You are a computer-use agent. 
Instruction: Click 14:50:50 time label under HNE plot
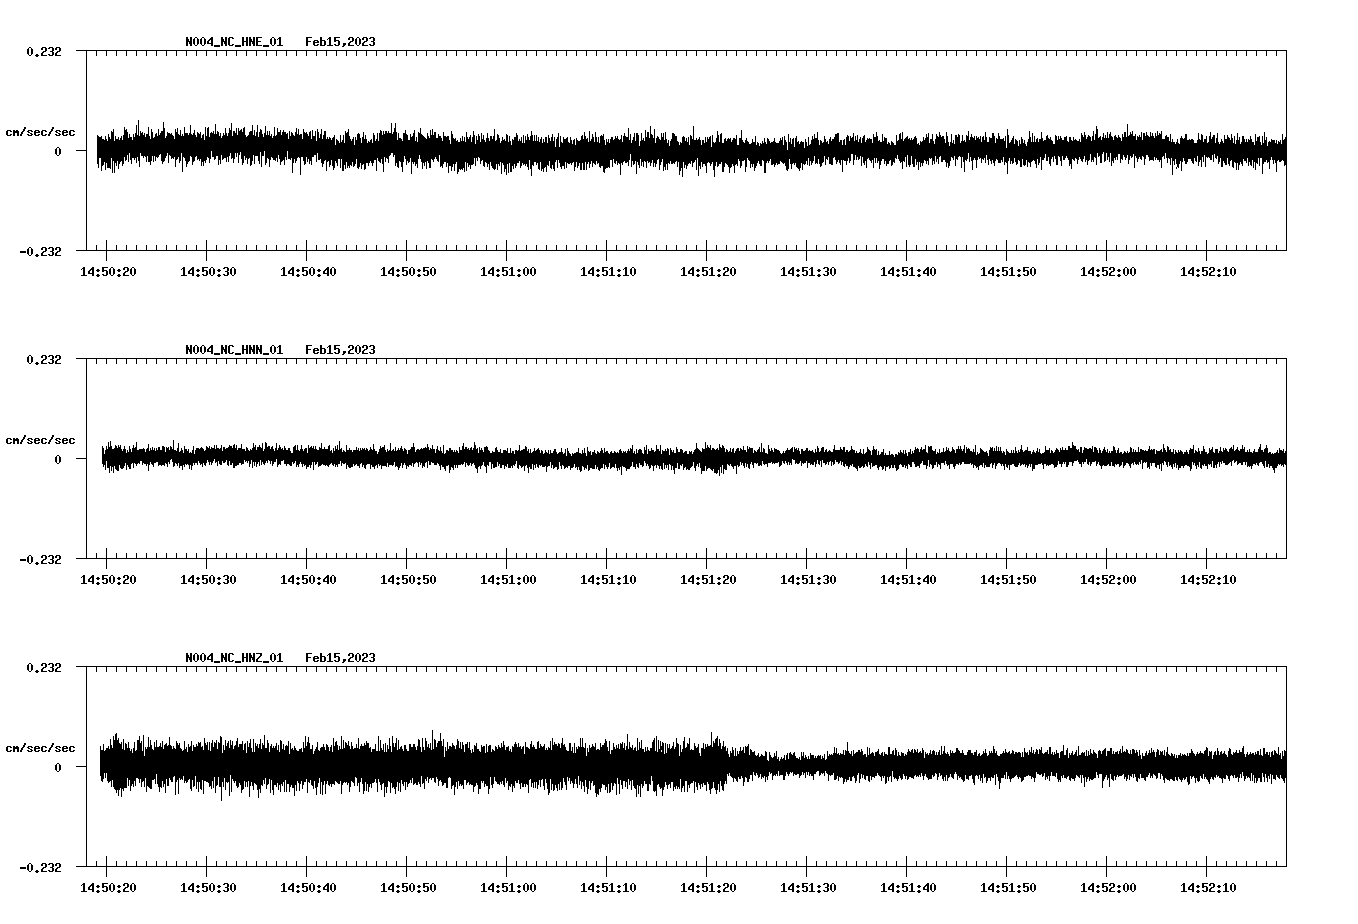click(408, 272)
